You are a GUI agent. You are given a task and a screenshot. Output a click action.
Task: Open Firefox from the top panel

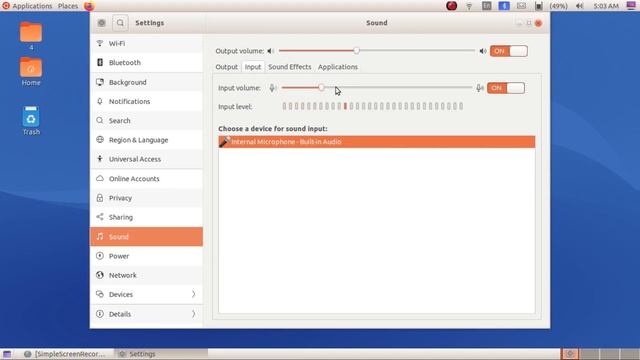click(89, 6)
